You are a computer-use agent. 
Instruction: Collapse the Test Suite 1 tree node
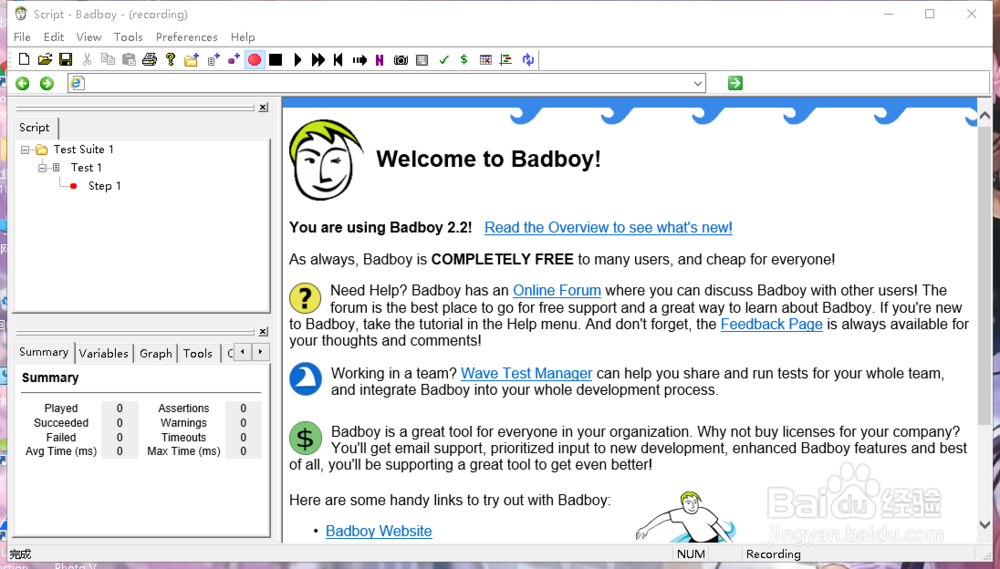coord(25,150)
